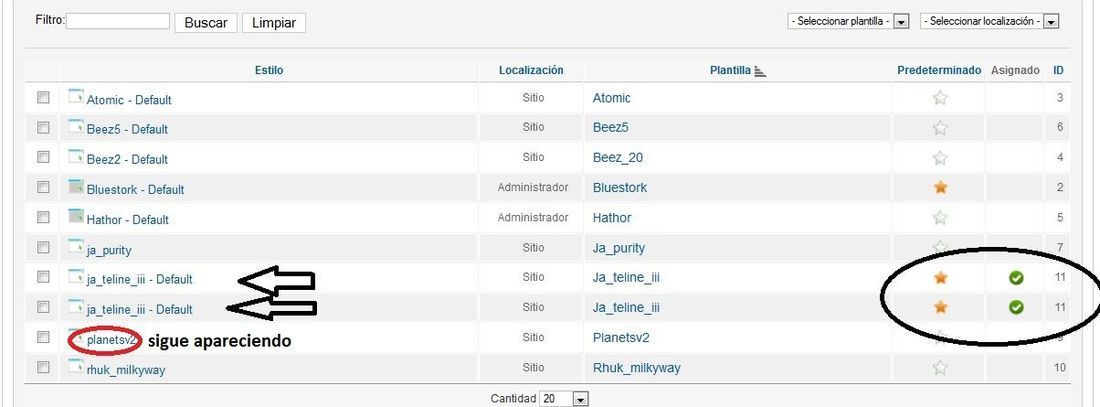The width and height of the screenshot is (1100, 407).
Task: Click the Beez5 default star icon
Action: [x=940, y=128]
